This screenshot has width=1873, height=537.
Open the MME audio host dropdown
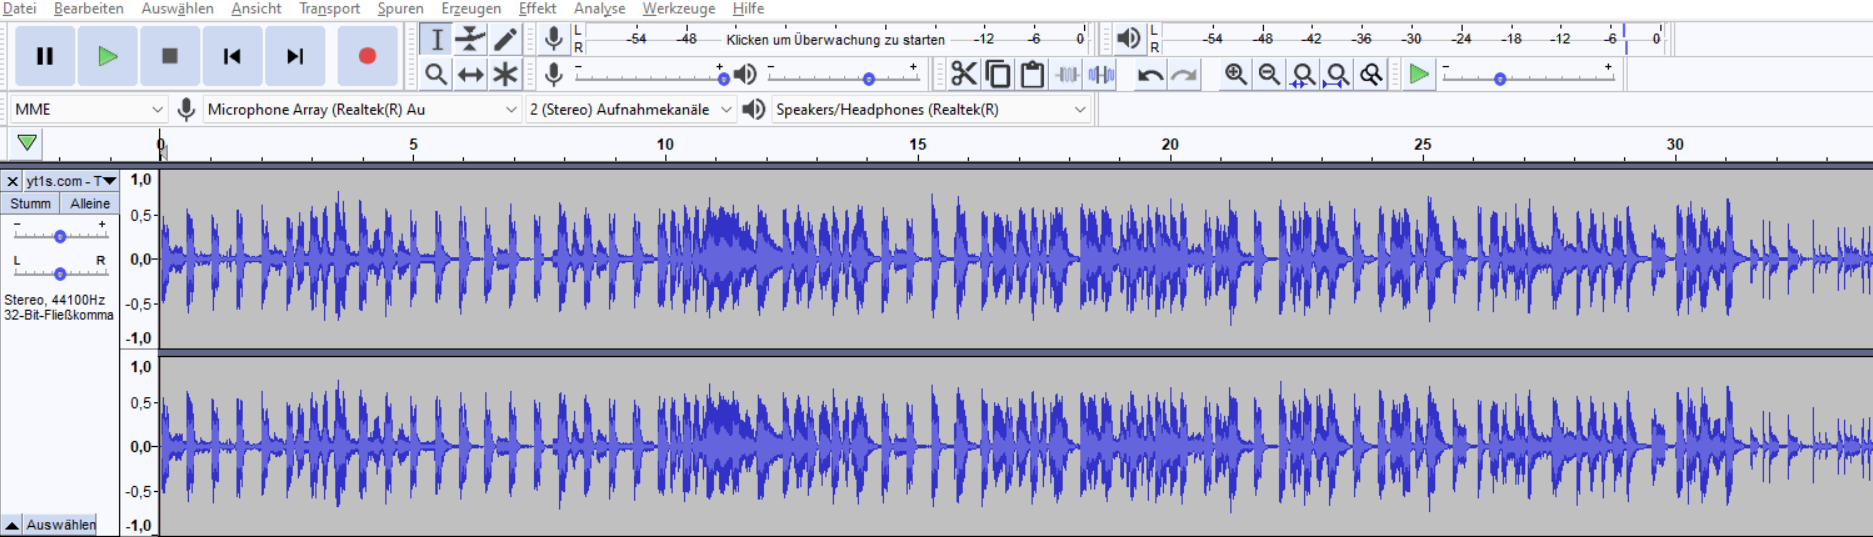click(x=88, y=110)
